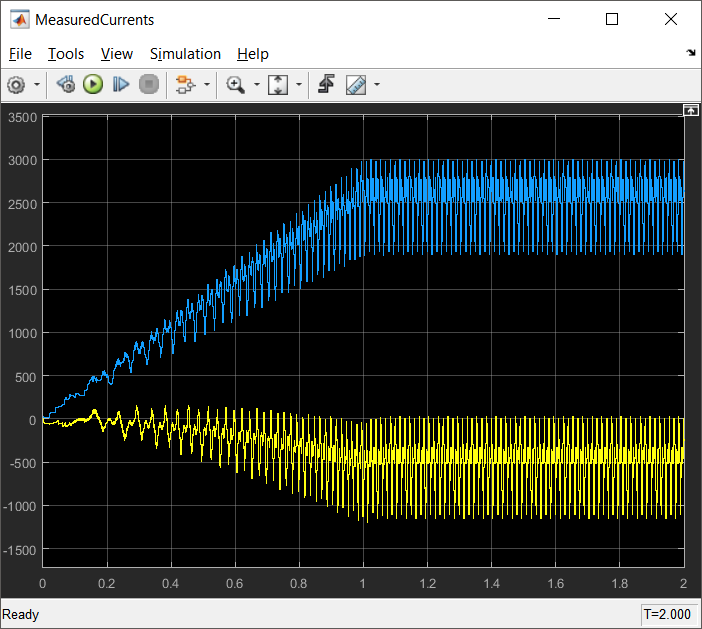Toggle the Cursor Measurements ruler icon
Screen dimensions: 702x629
pyautogui.click(x=356, y=85)
